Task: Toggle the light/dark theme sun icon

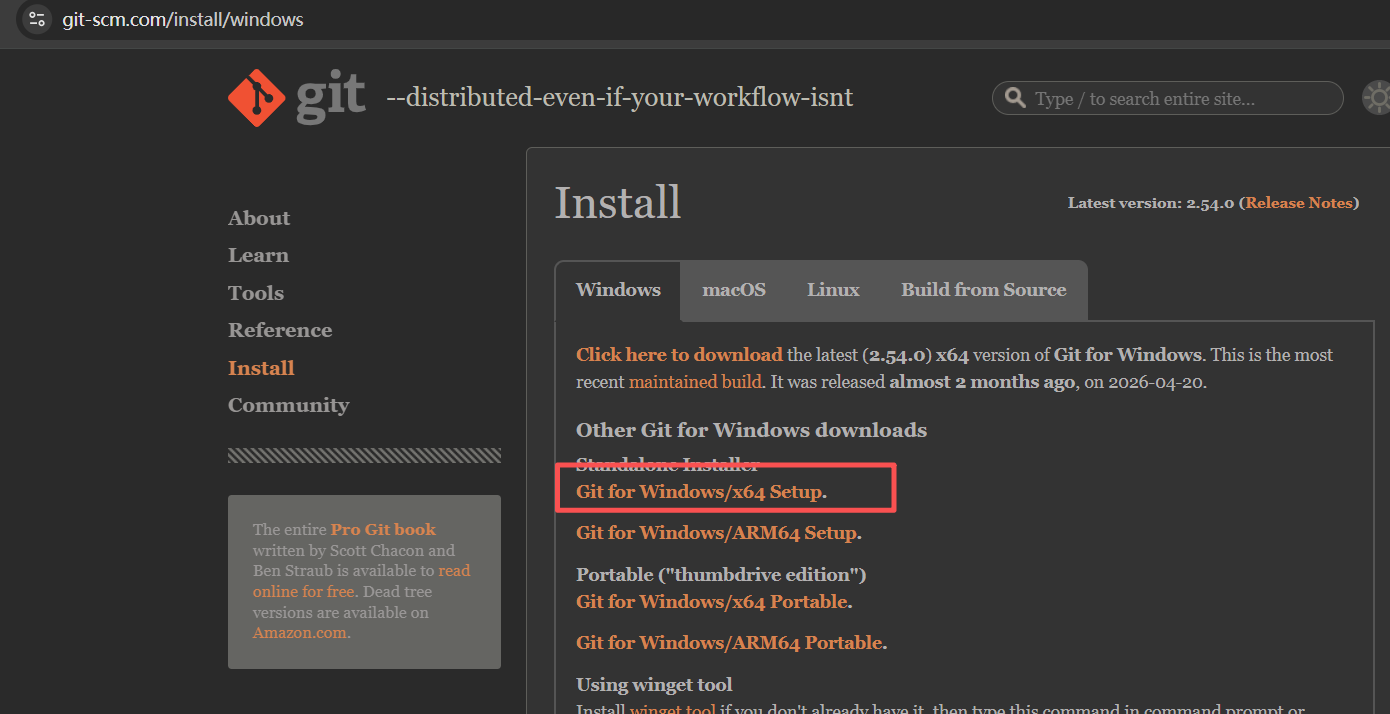Action: pyautogui.click(x=1378, y=98)
